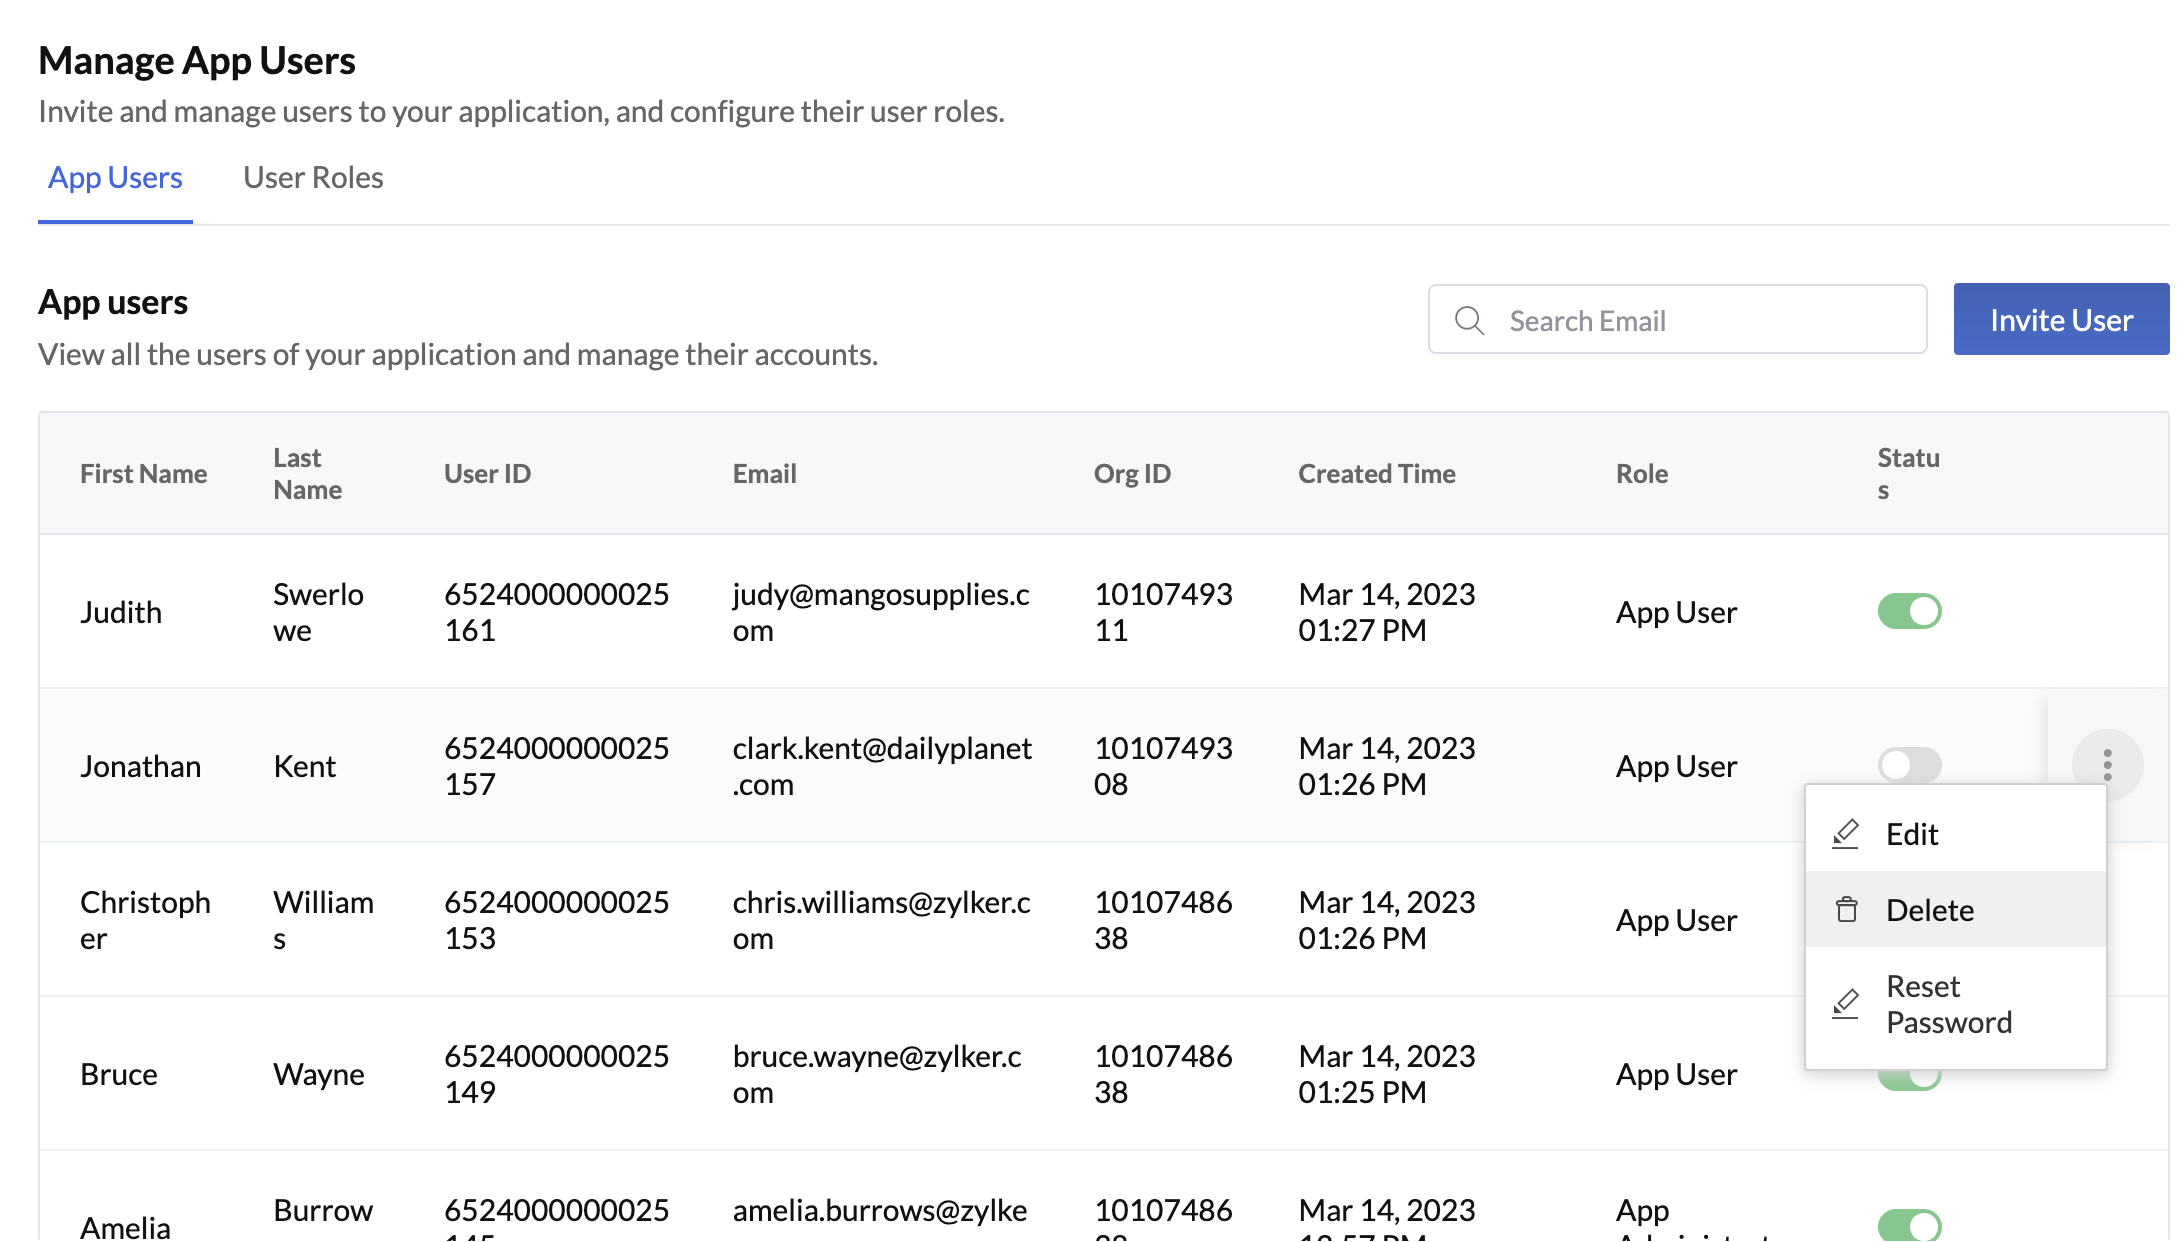Open the three-dot actions menu for Jonathan Kent
Viewport: 2184px width, 1242px height.
(2107, 765)
